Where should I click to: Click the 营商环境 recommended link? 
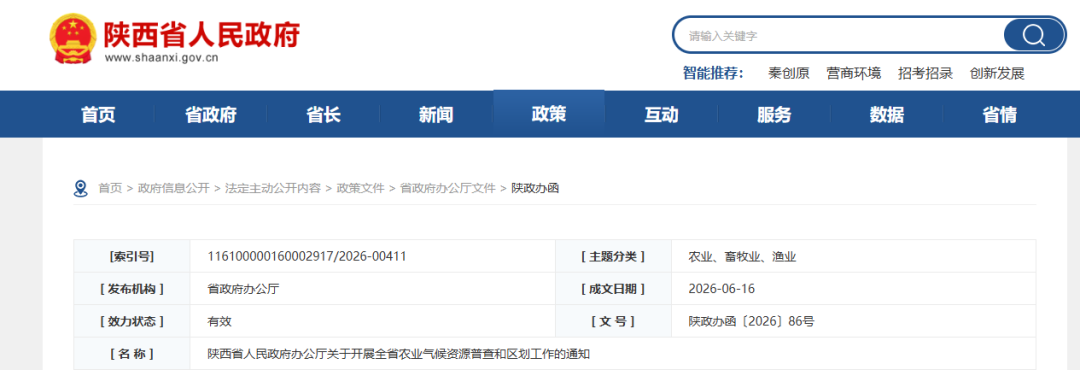coord(853,73)
